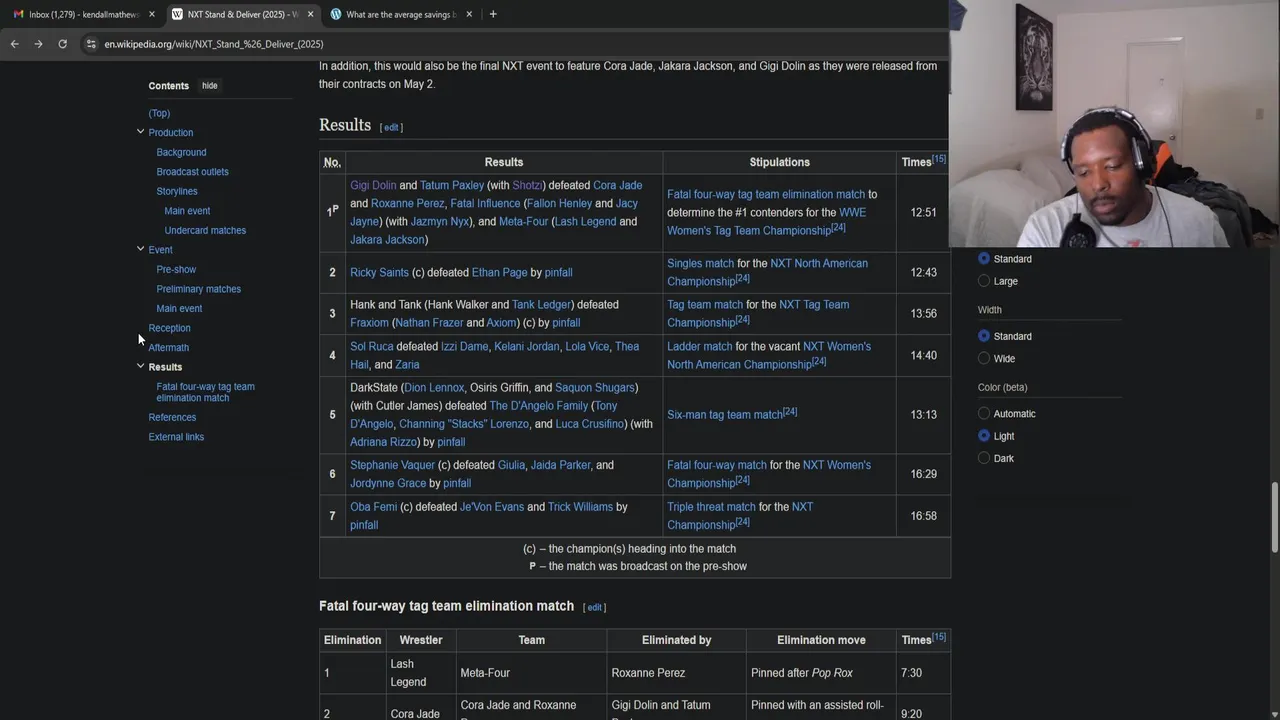The height and width of the screenshot is (720, 1280).
Task: Open References in Contents
Action: [x=172, y=417]
